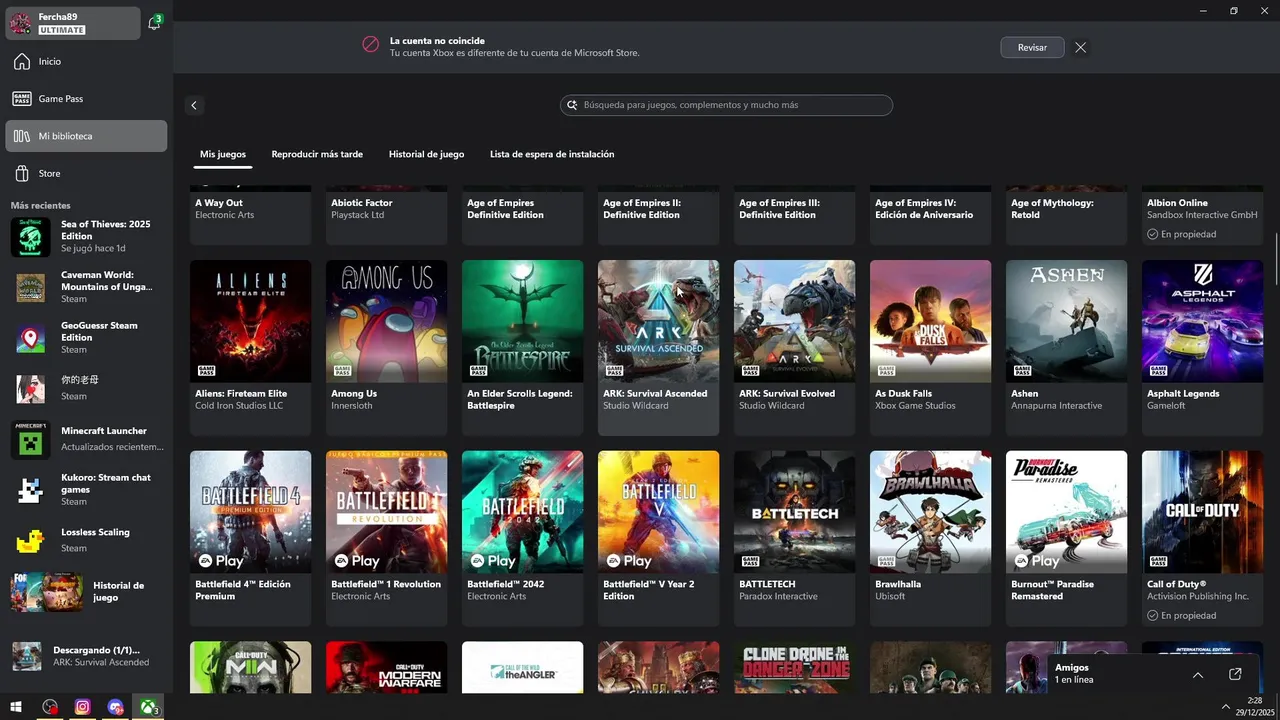Click Age of Empires IV: Edición de Aniversario
The height and width of the screenshot is (720, 1280).
[924, 209]
